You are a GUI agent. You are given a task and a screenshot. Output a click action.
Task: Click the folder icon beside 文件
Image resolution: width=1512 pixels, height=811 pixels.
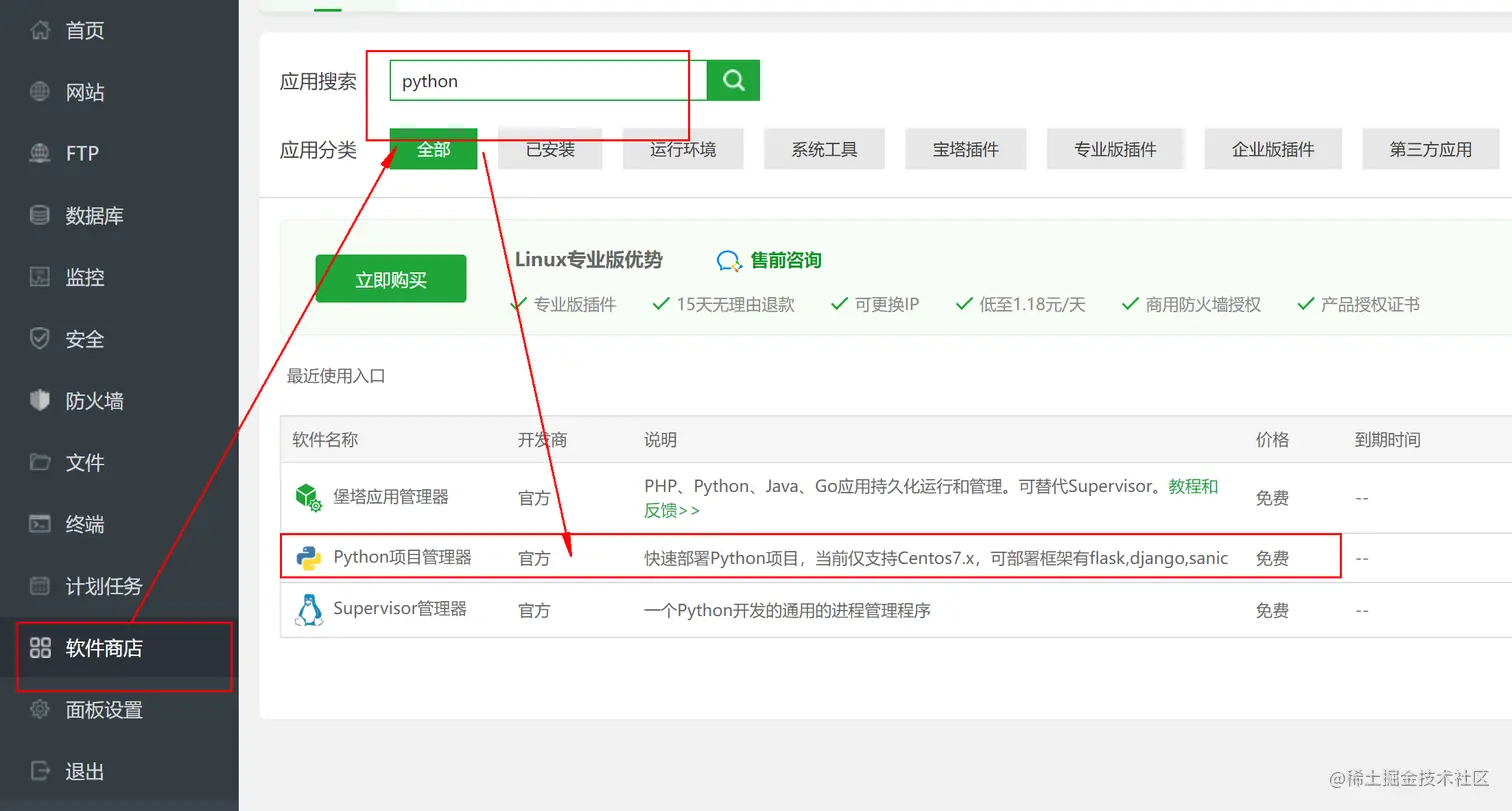tap(40, 462)
